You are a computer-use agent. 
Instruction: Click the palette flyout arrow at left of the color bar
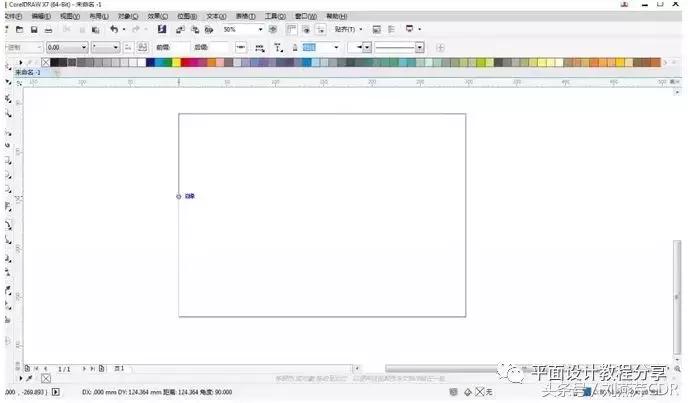[21, 62]
